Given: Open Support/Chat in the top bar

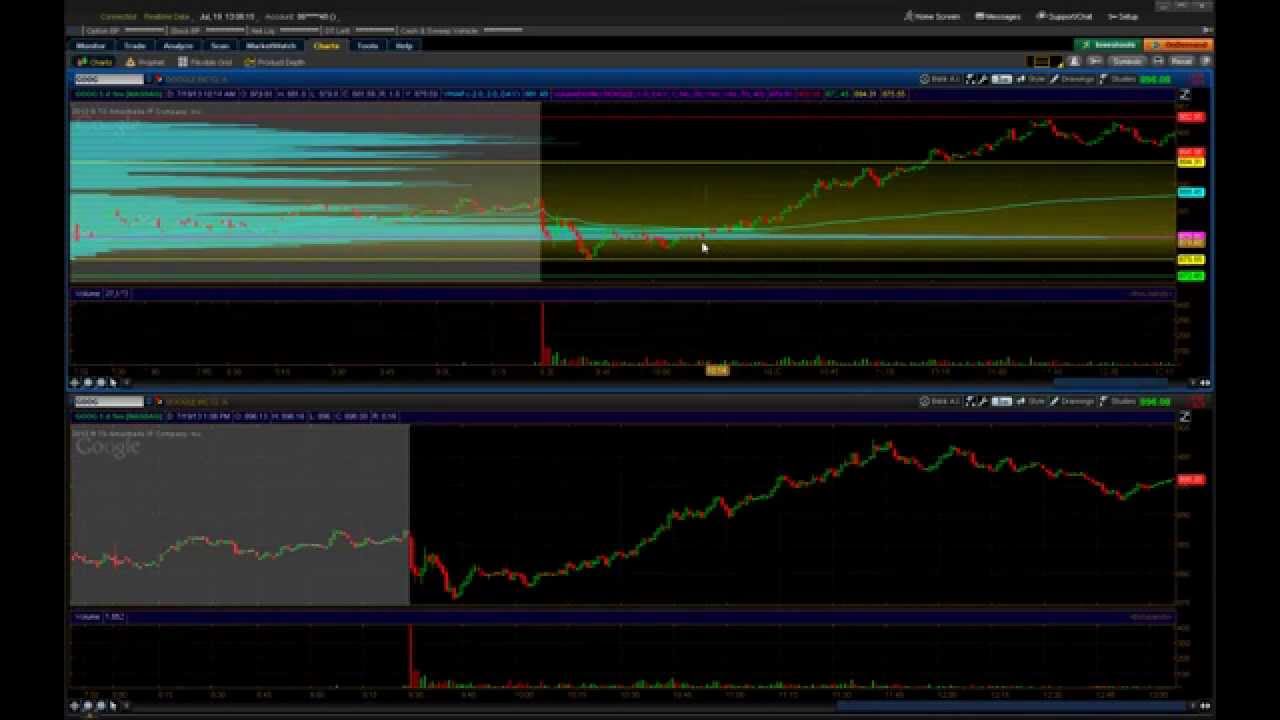Looking at the screenshot, I should point(1064,16).
